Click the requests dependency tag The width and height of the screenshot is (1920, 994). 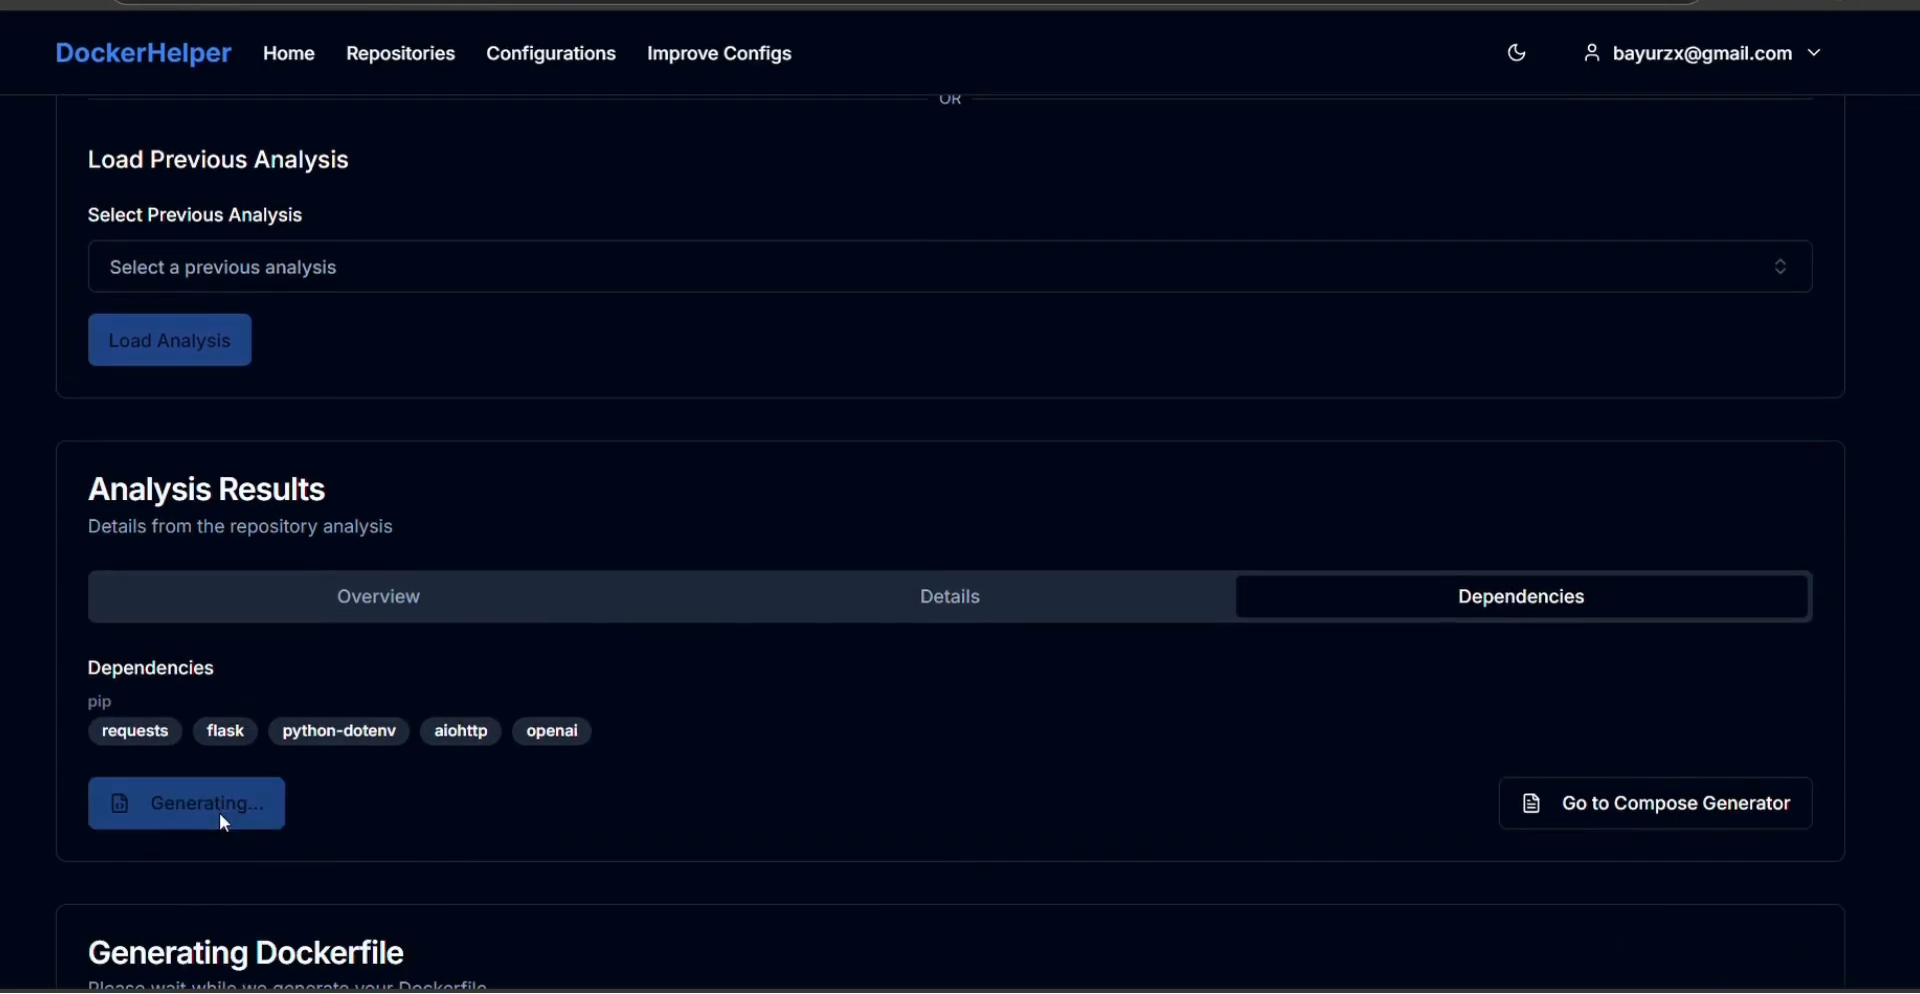click(x=135, y=731)
